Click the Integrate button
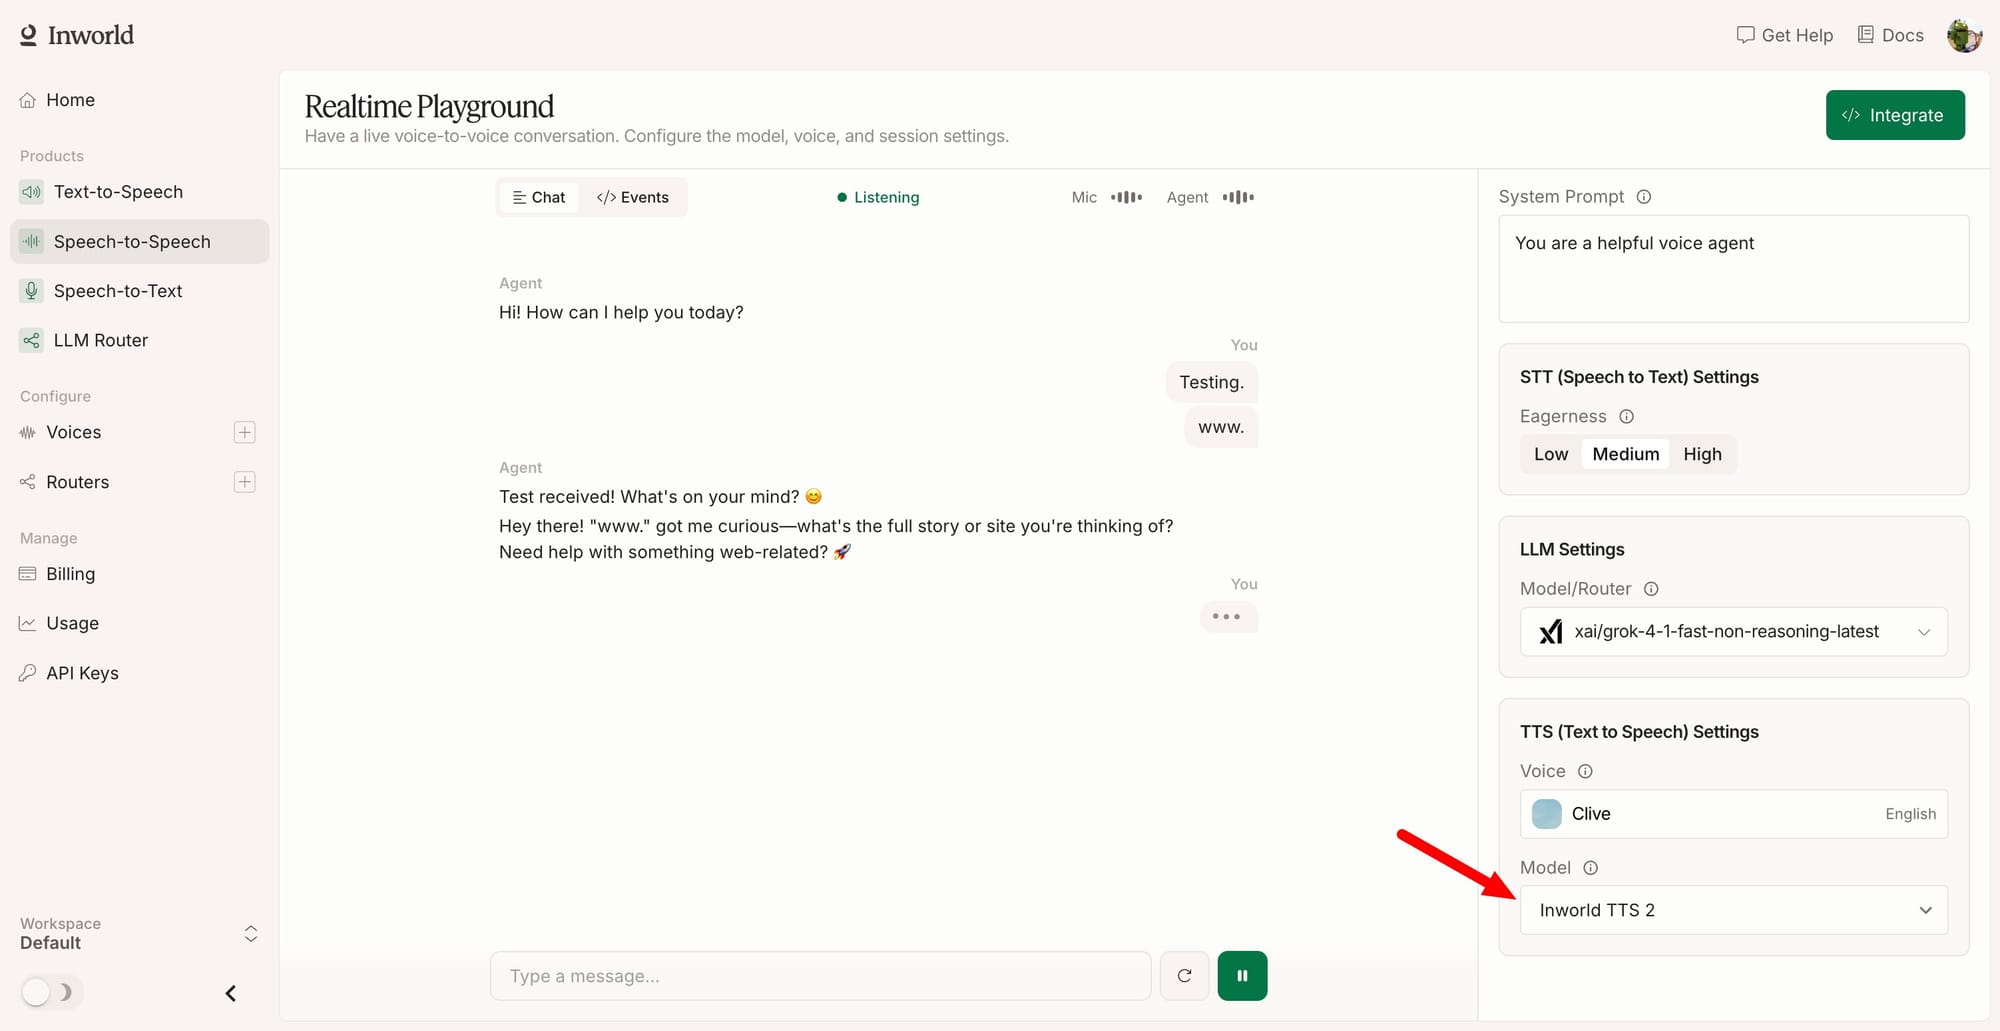 click(x=1895, y=115)
